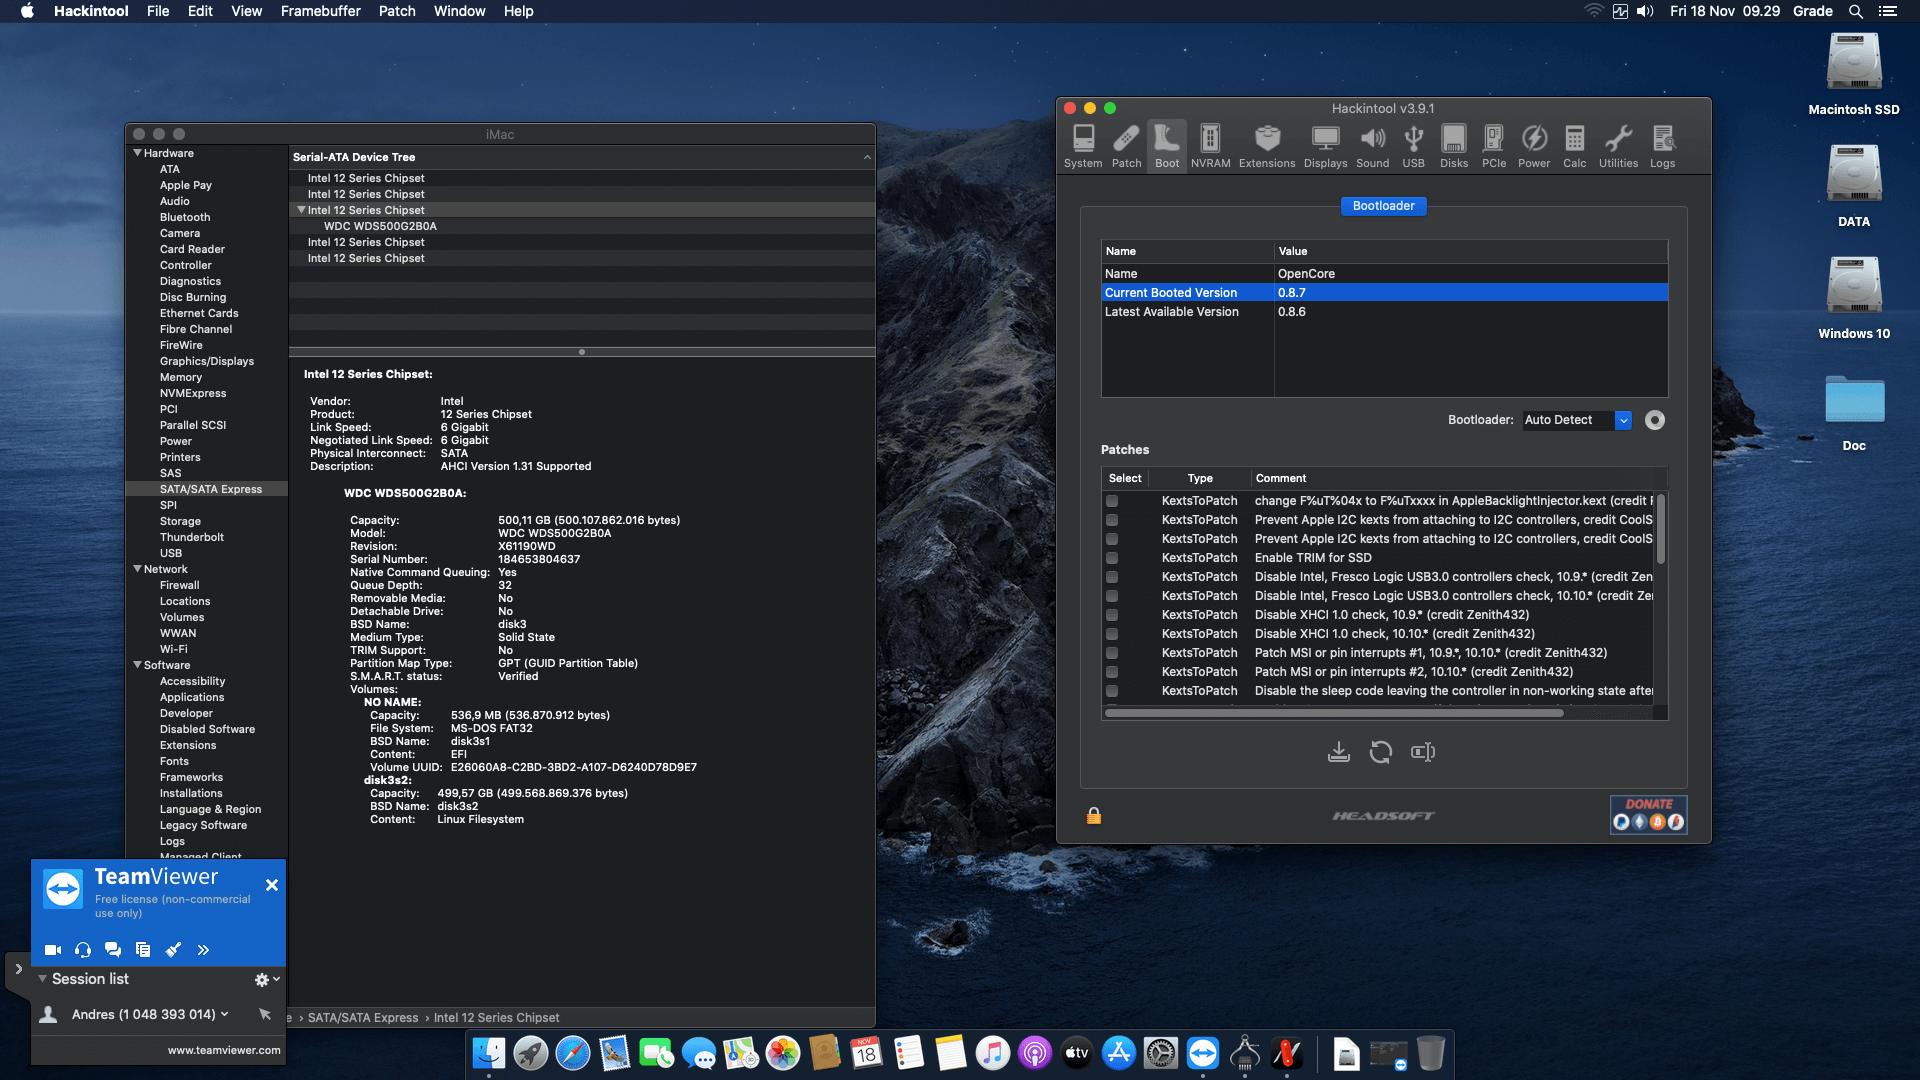Select SATA/SATA Express in sidebar
Screen dimensions: 1920x1080
point(207,489)
